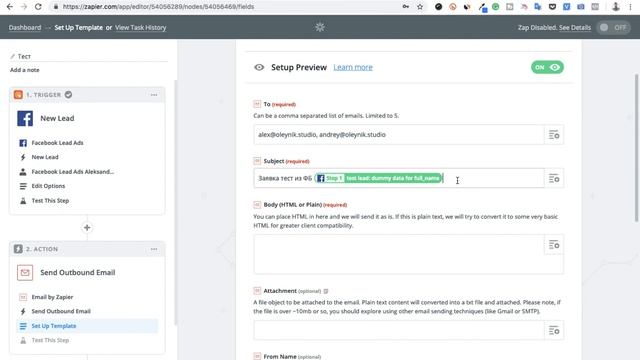Open the Facebook Lead Ads Aleksand... account
The width and height of the screenshot is (640, 360).
pos(73,172)
